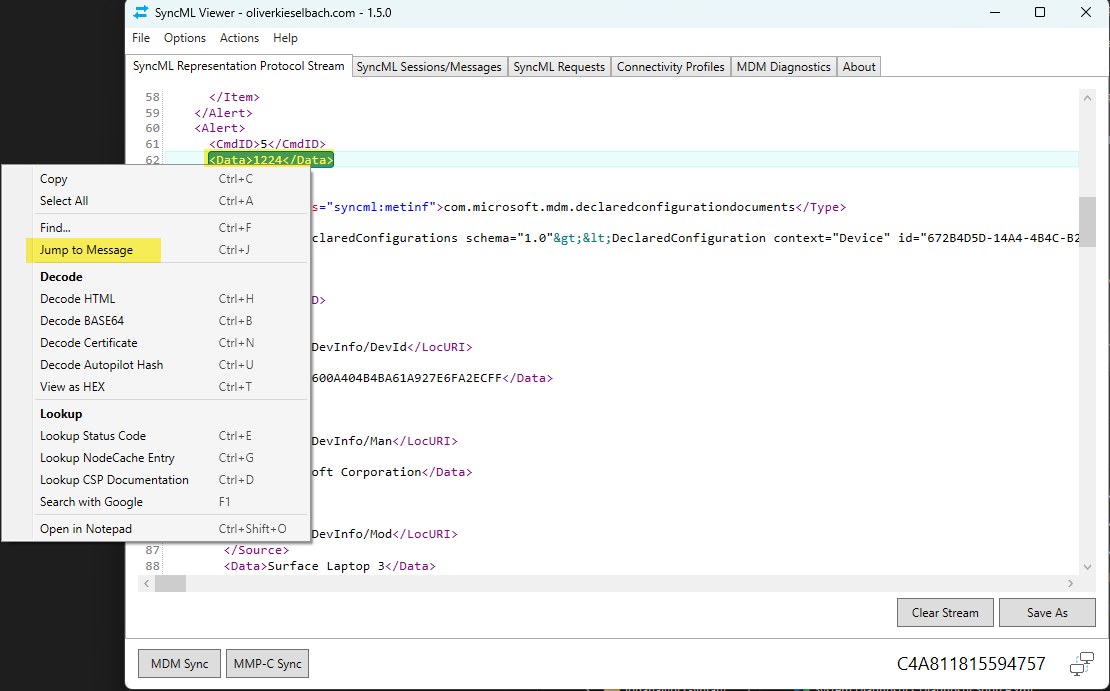Select Lookup Status Code entry

156,435
